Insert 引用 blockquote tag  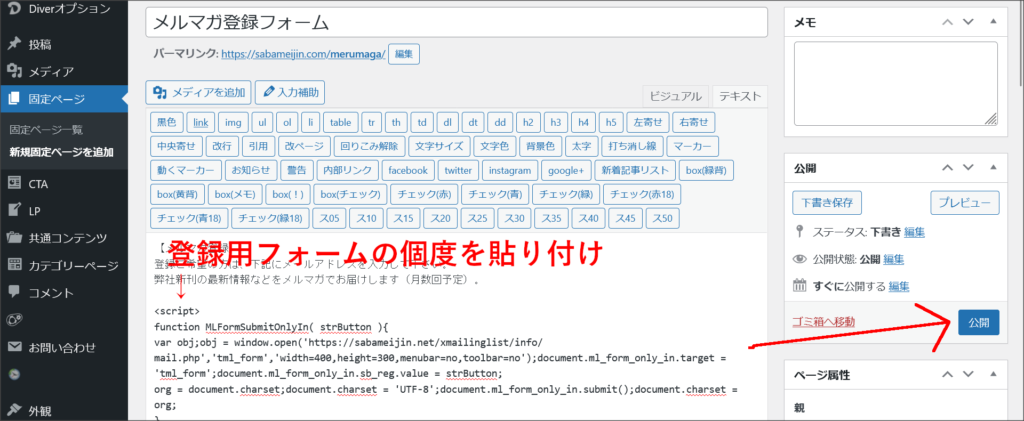coord(259,146)
